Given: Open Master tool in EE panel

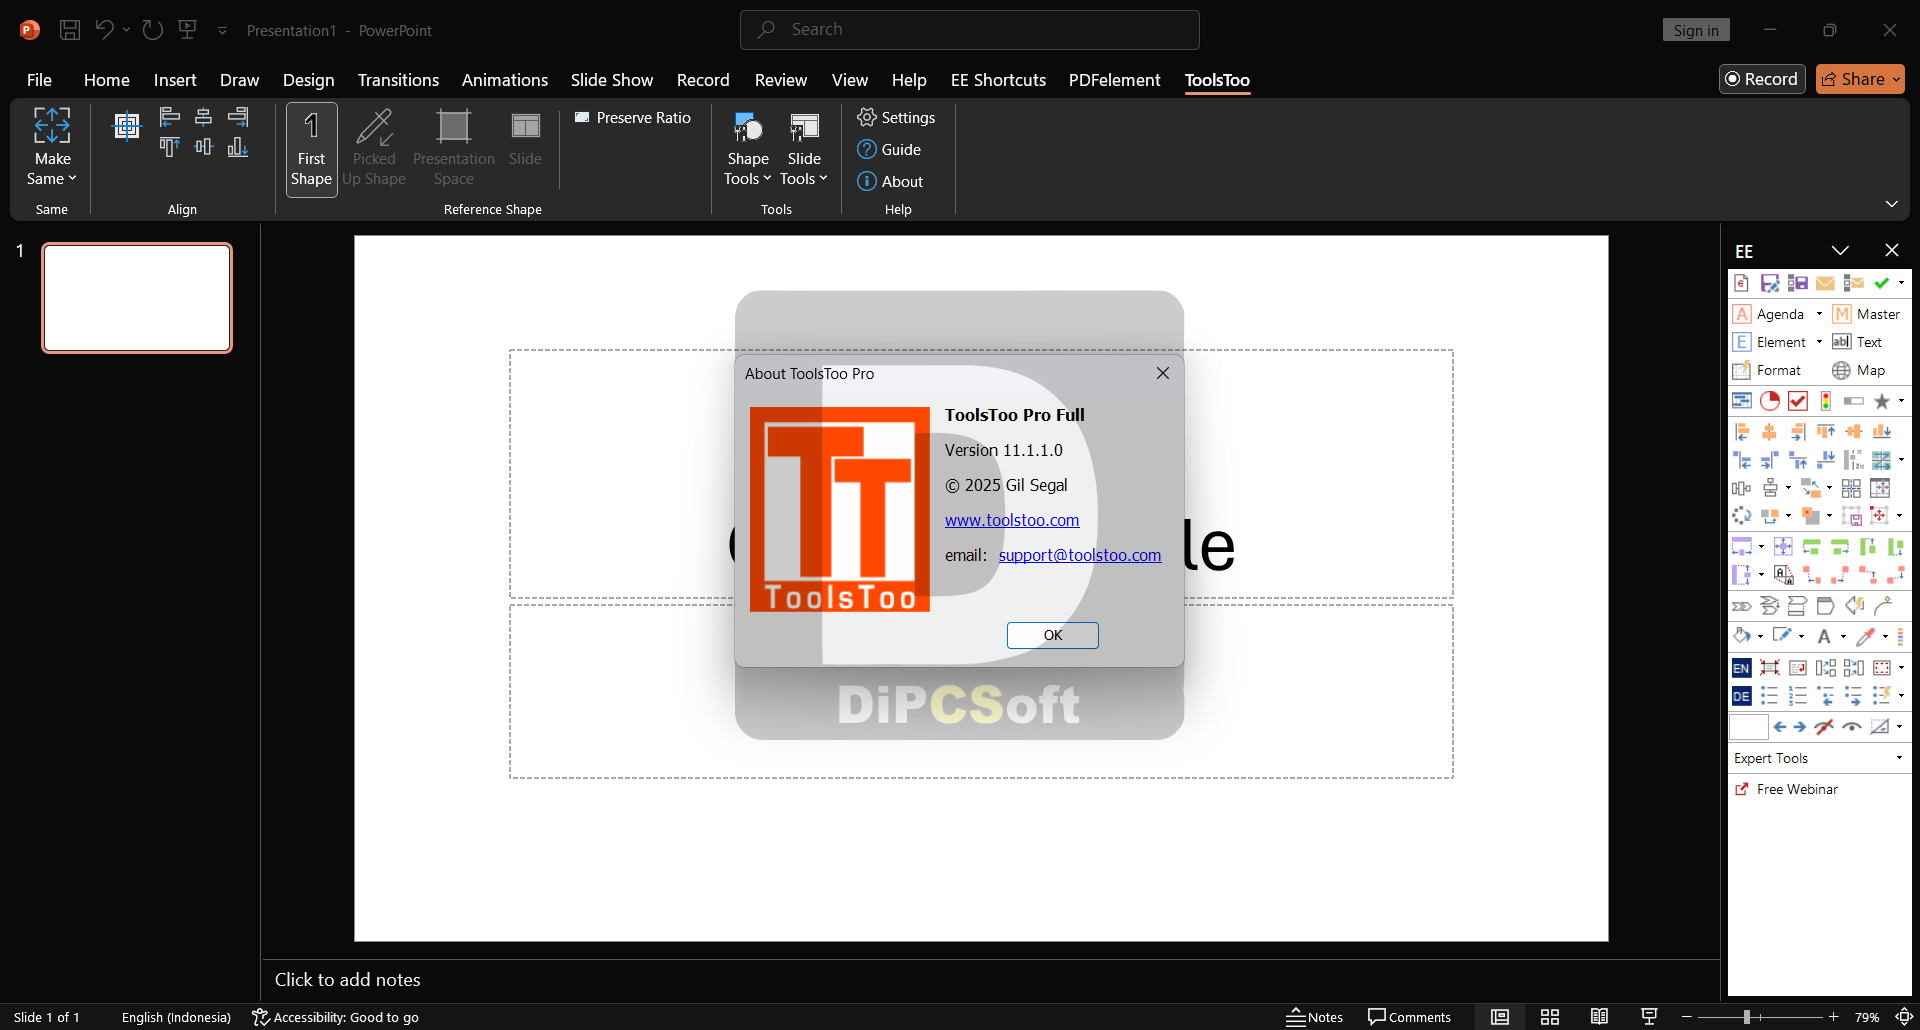Looking at the screenshot, I should (1866, 314).
